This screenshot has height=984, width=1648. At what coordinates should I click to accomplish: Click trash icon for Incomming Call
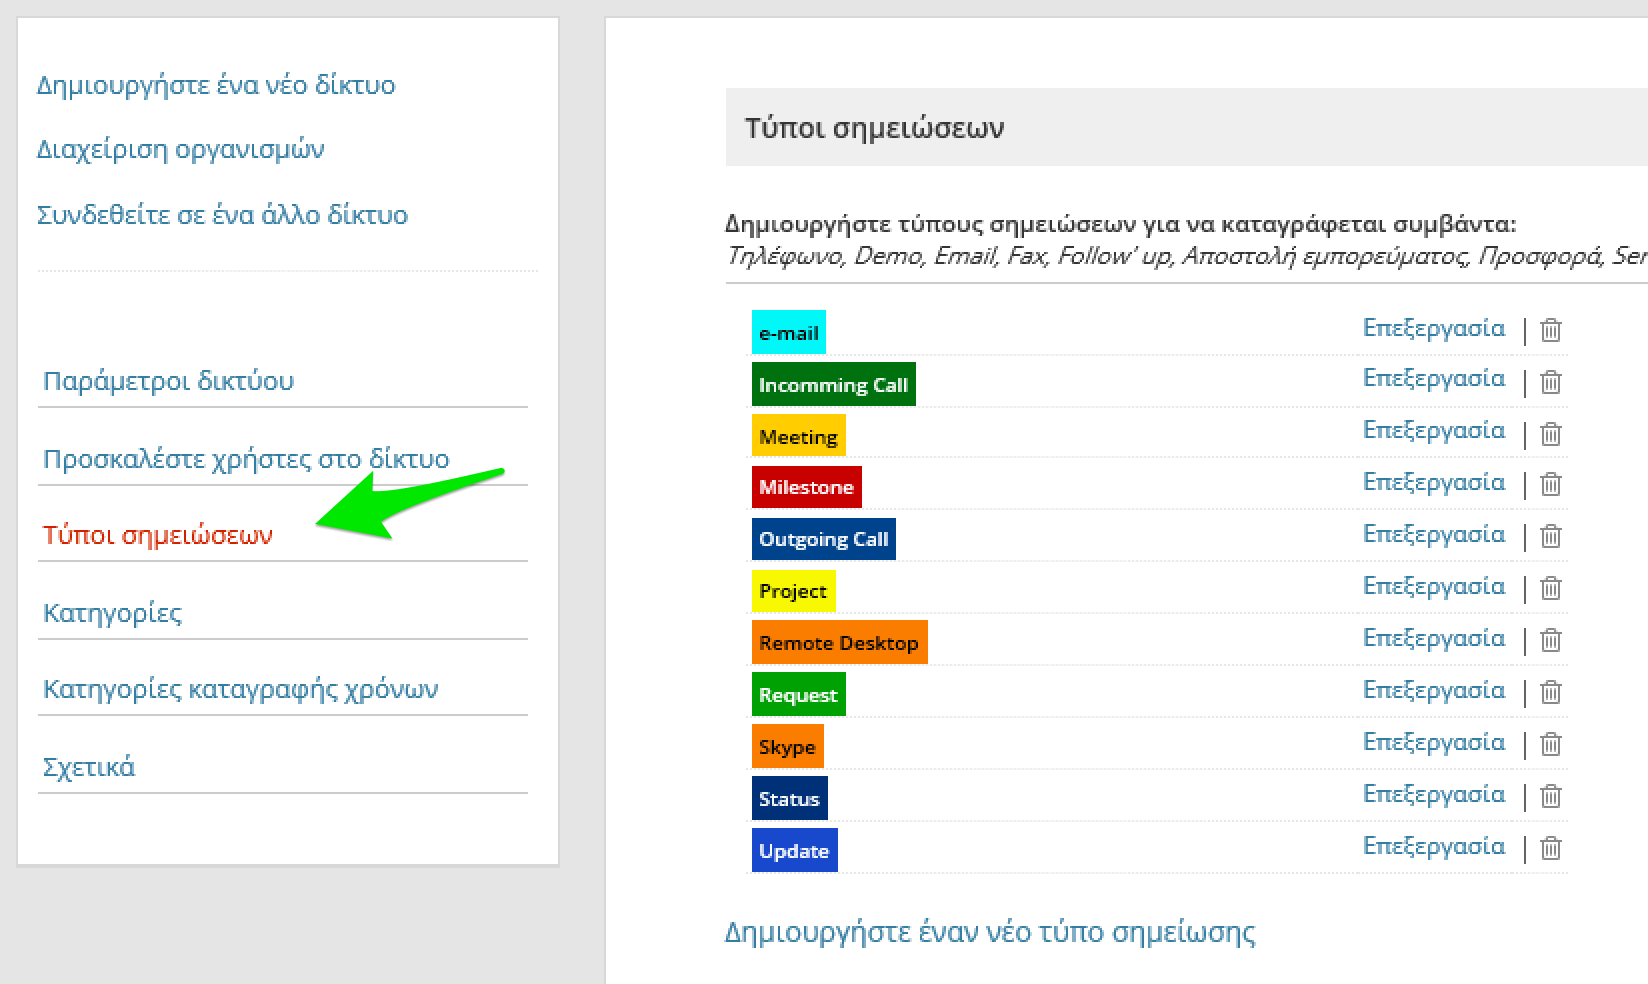tap(1550, 382)
